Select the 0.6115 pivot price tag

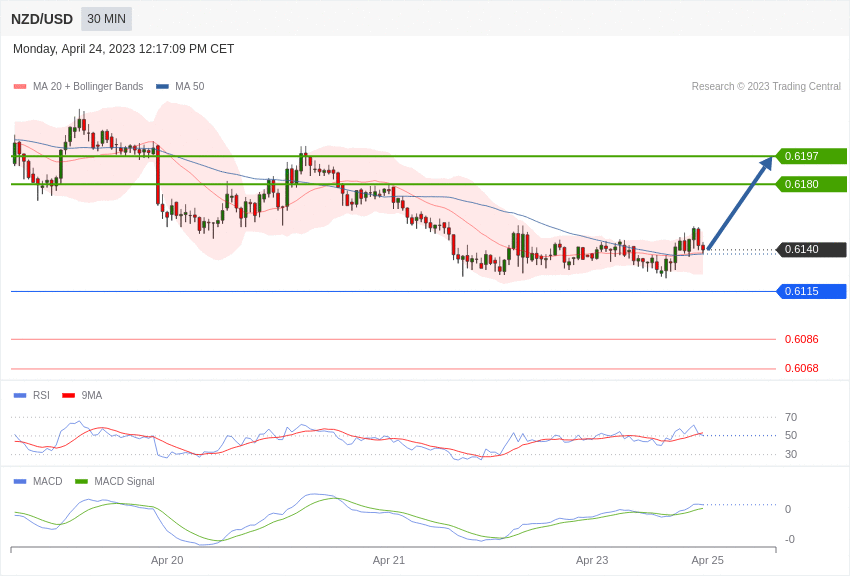[x=812, y=292]
